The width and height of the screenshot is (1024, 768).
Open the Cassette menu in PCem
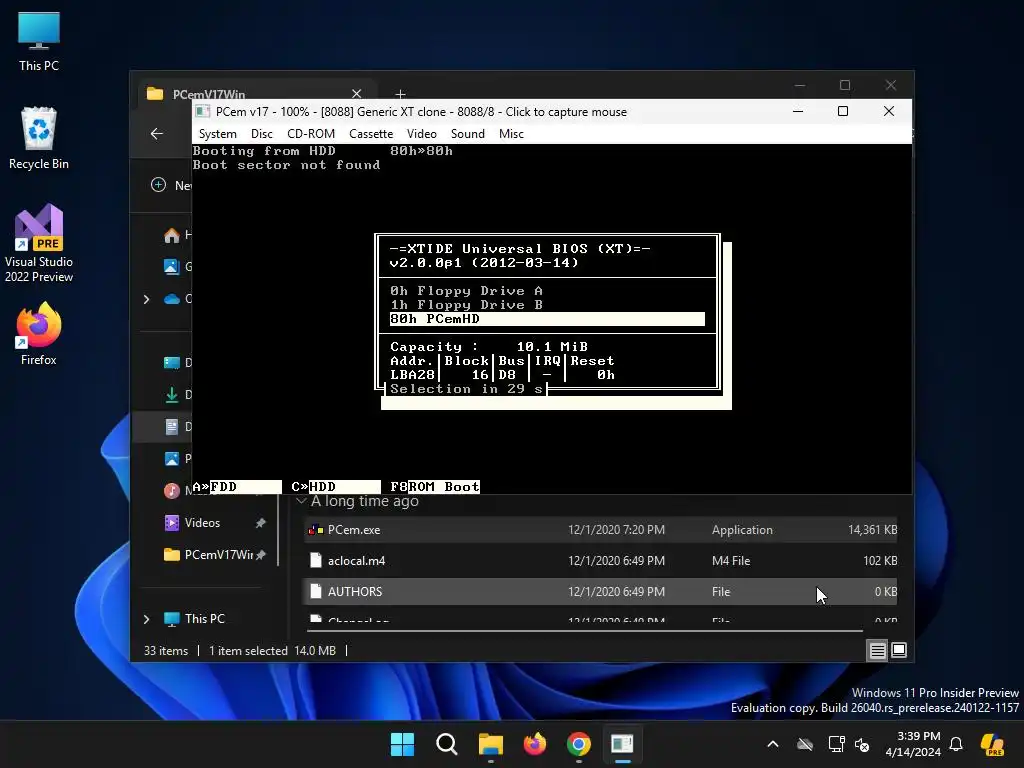click(x=371, y=134)
